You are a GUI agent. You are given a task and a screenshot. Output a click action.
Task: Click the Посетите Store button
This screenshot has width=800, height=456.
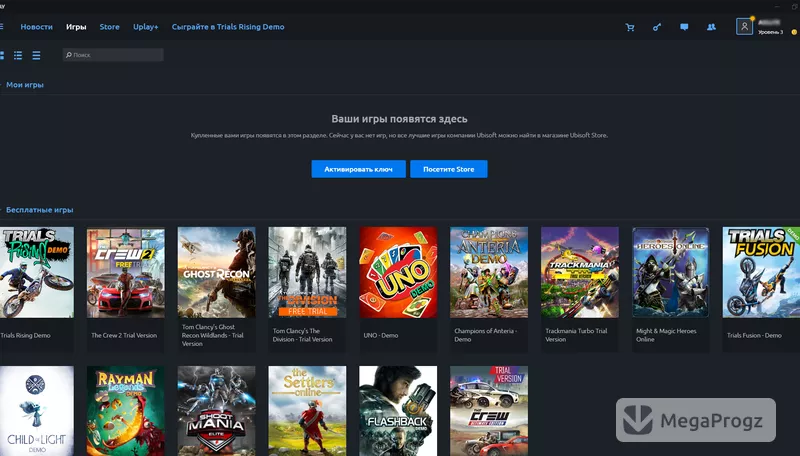[448, 169]
